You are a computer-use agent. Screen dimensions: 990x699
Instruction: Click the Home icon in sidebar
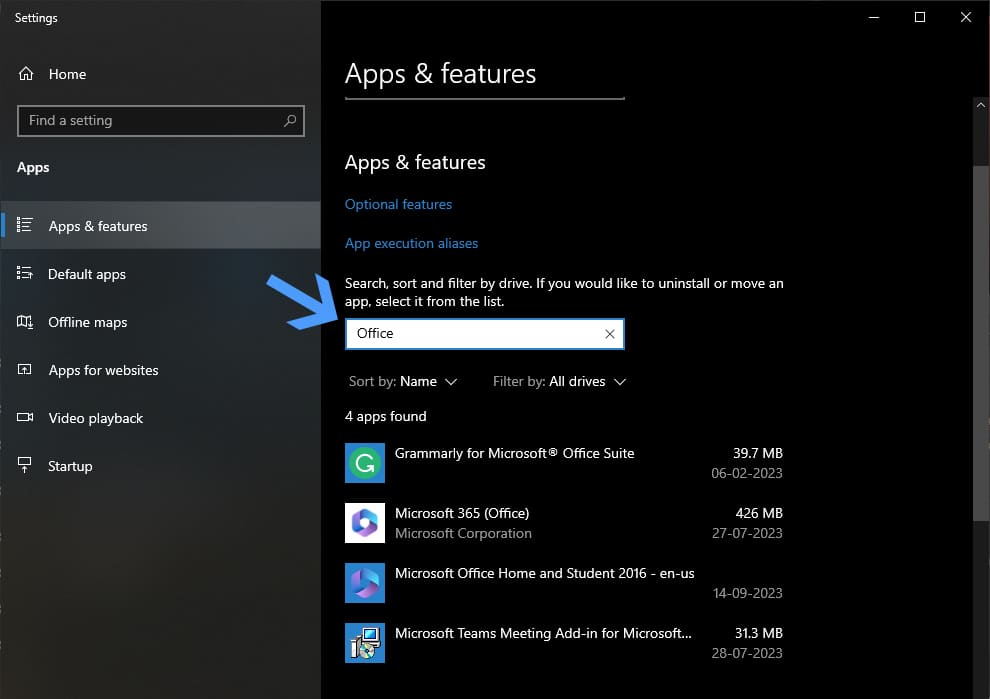coord(26,74)
